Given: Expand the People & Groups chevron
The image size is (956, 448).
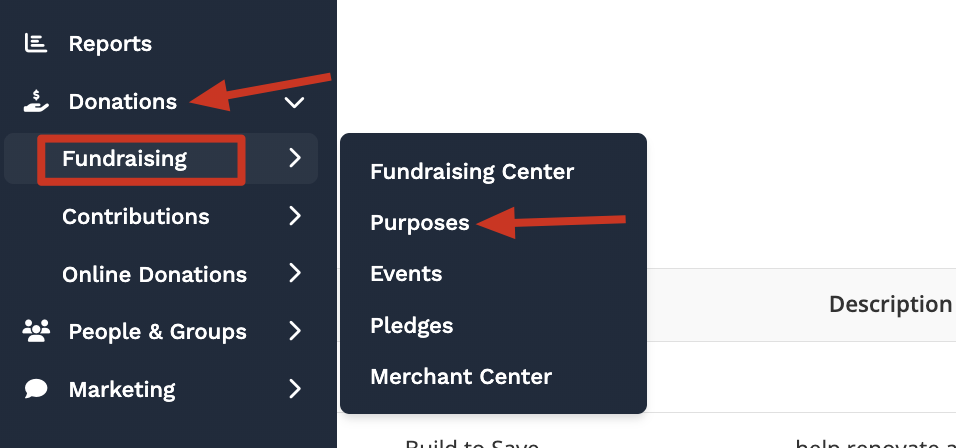Looking at the screenshot, I should click(x=294, y=331).
